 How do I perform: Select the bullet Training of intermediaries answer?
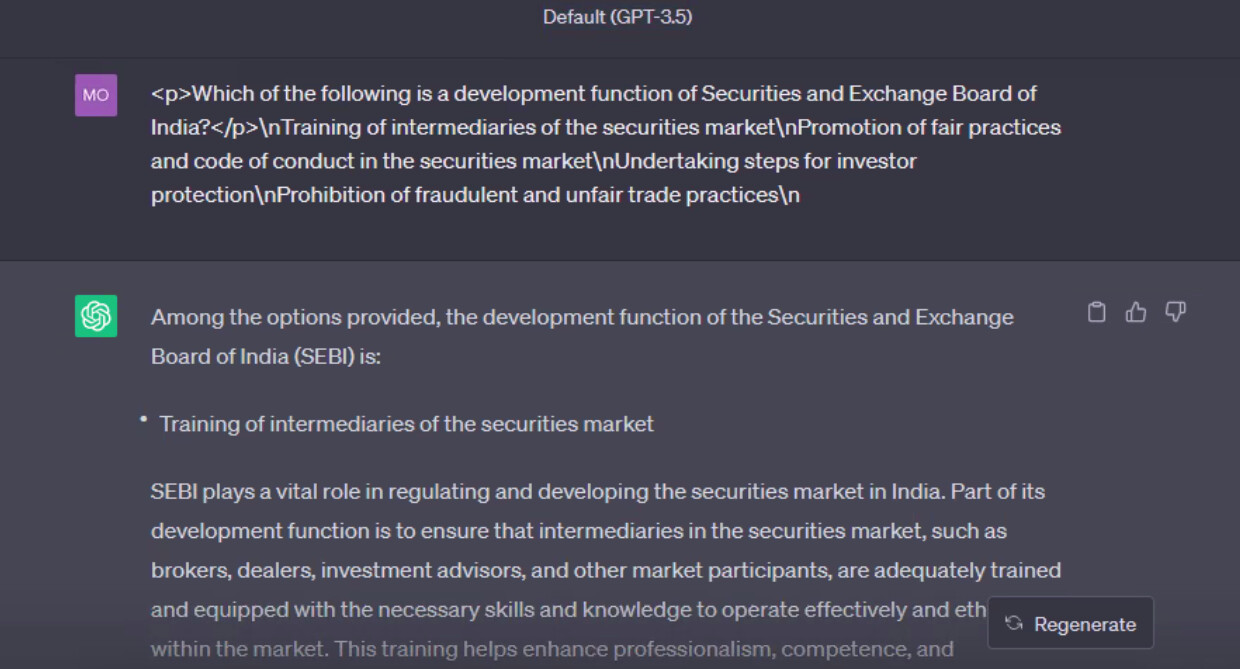tap(406, 424)
